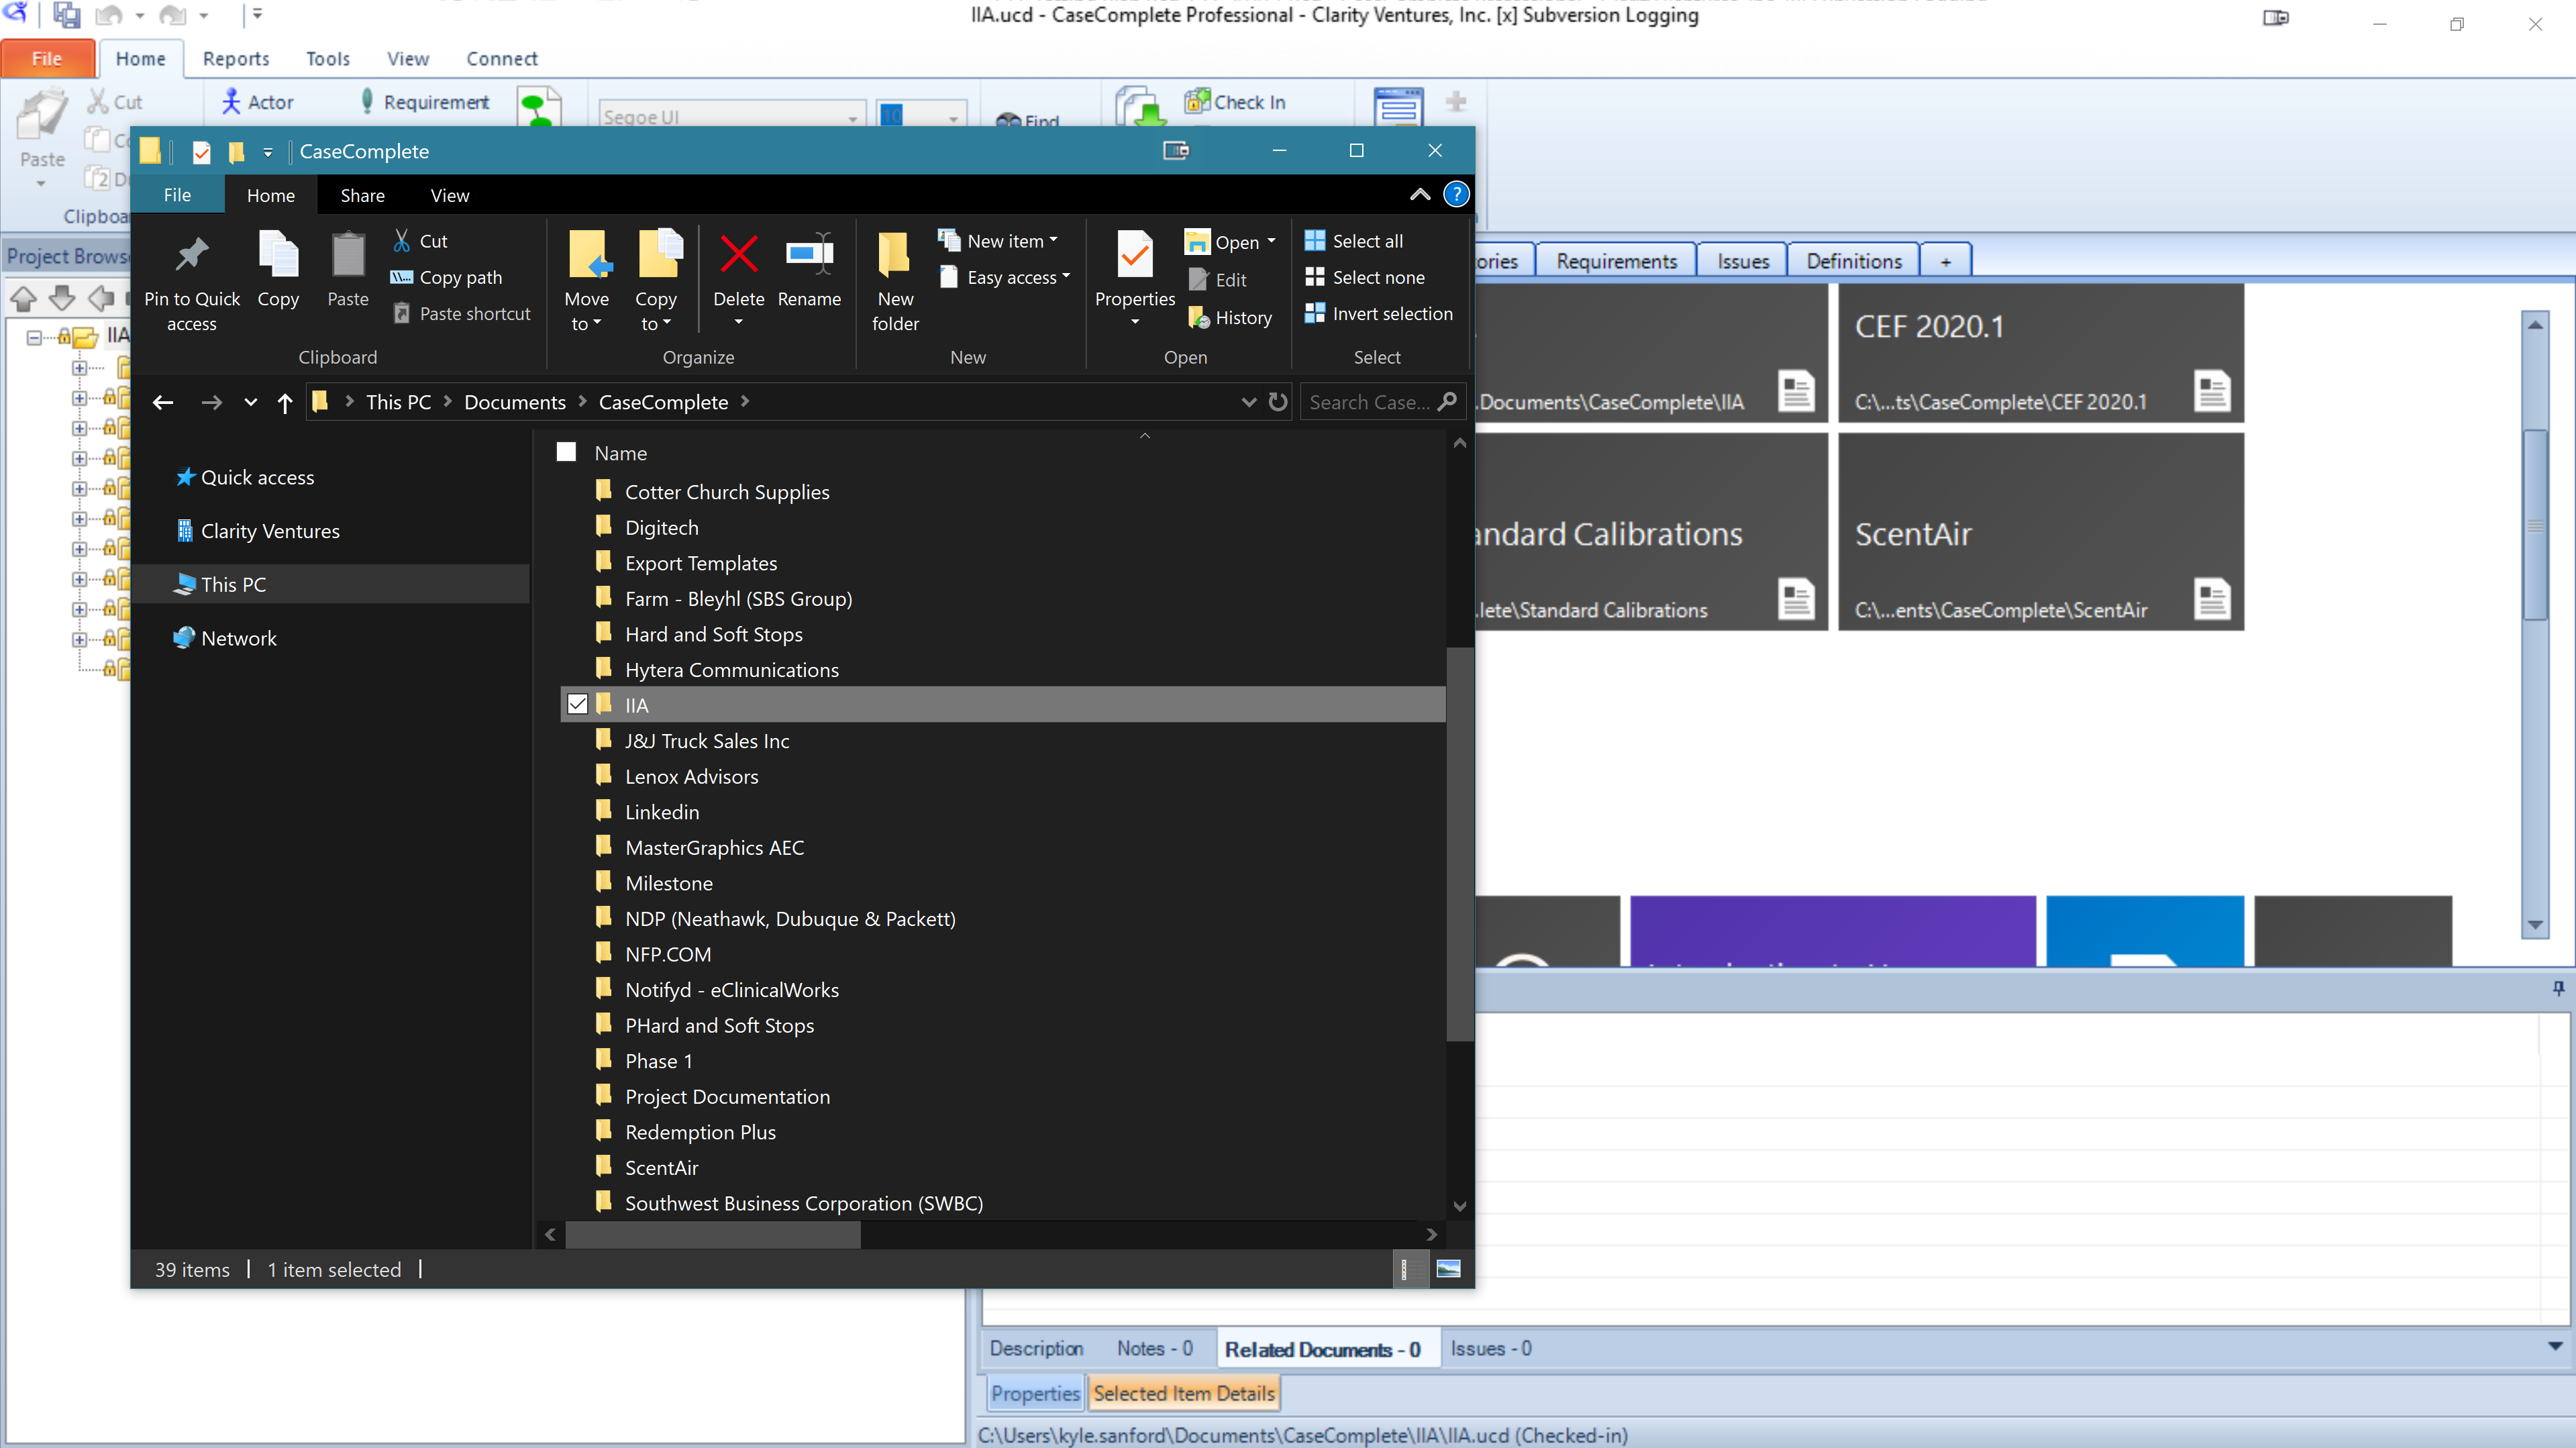Switch to Requirements tab in CaseComplete
2576x1448 pixels.
click(1616, 261)
